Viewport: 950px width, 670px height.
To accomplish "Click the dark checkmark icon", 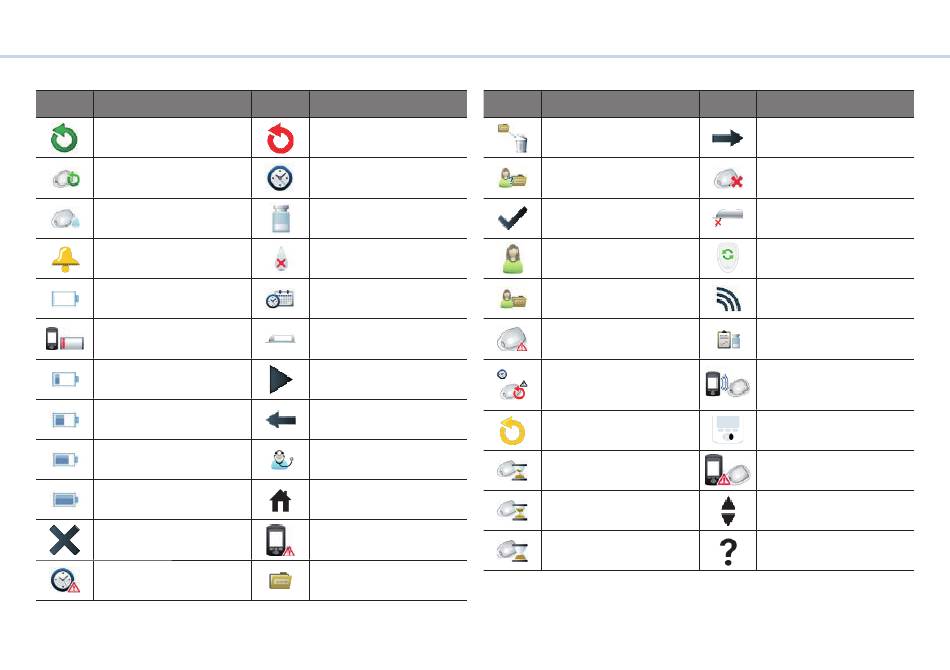I will tap(513, 218).
